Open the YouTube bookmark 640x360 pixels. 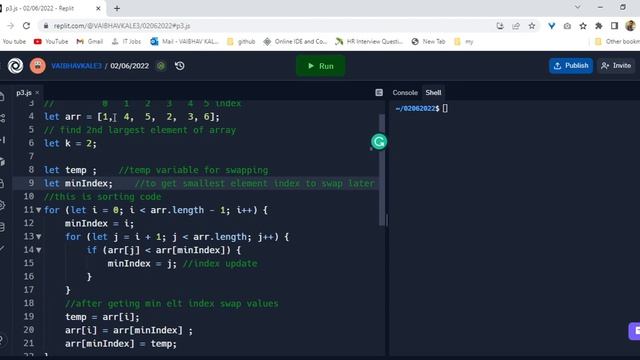click(x=51, y=42)
